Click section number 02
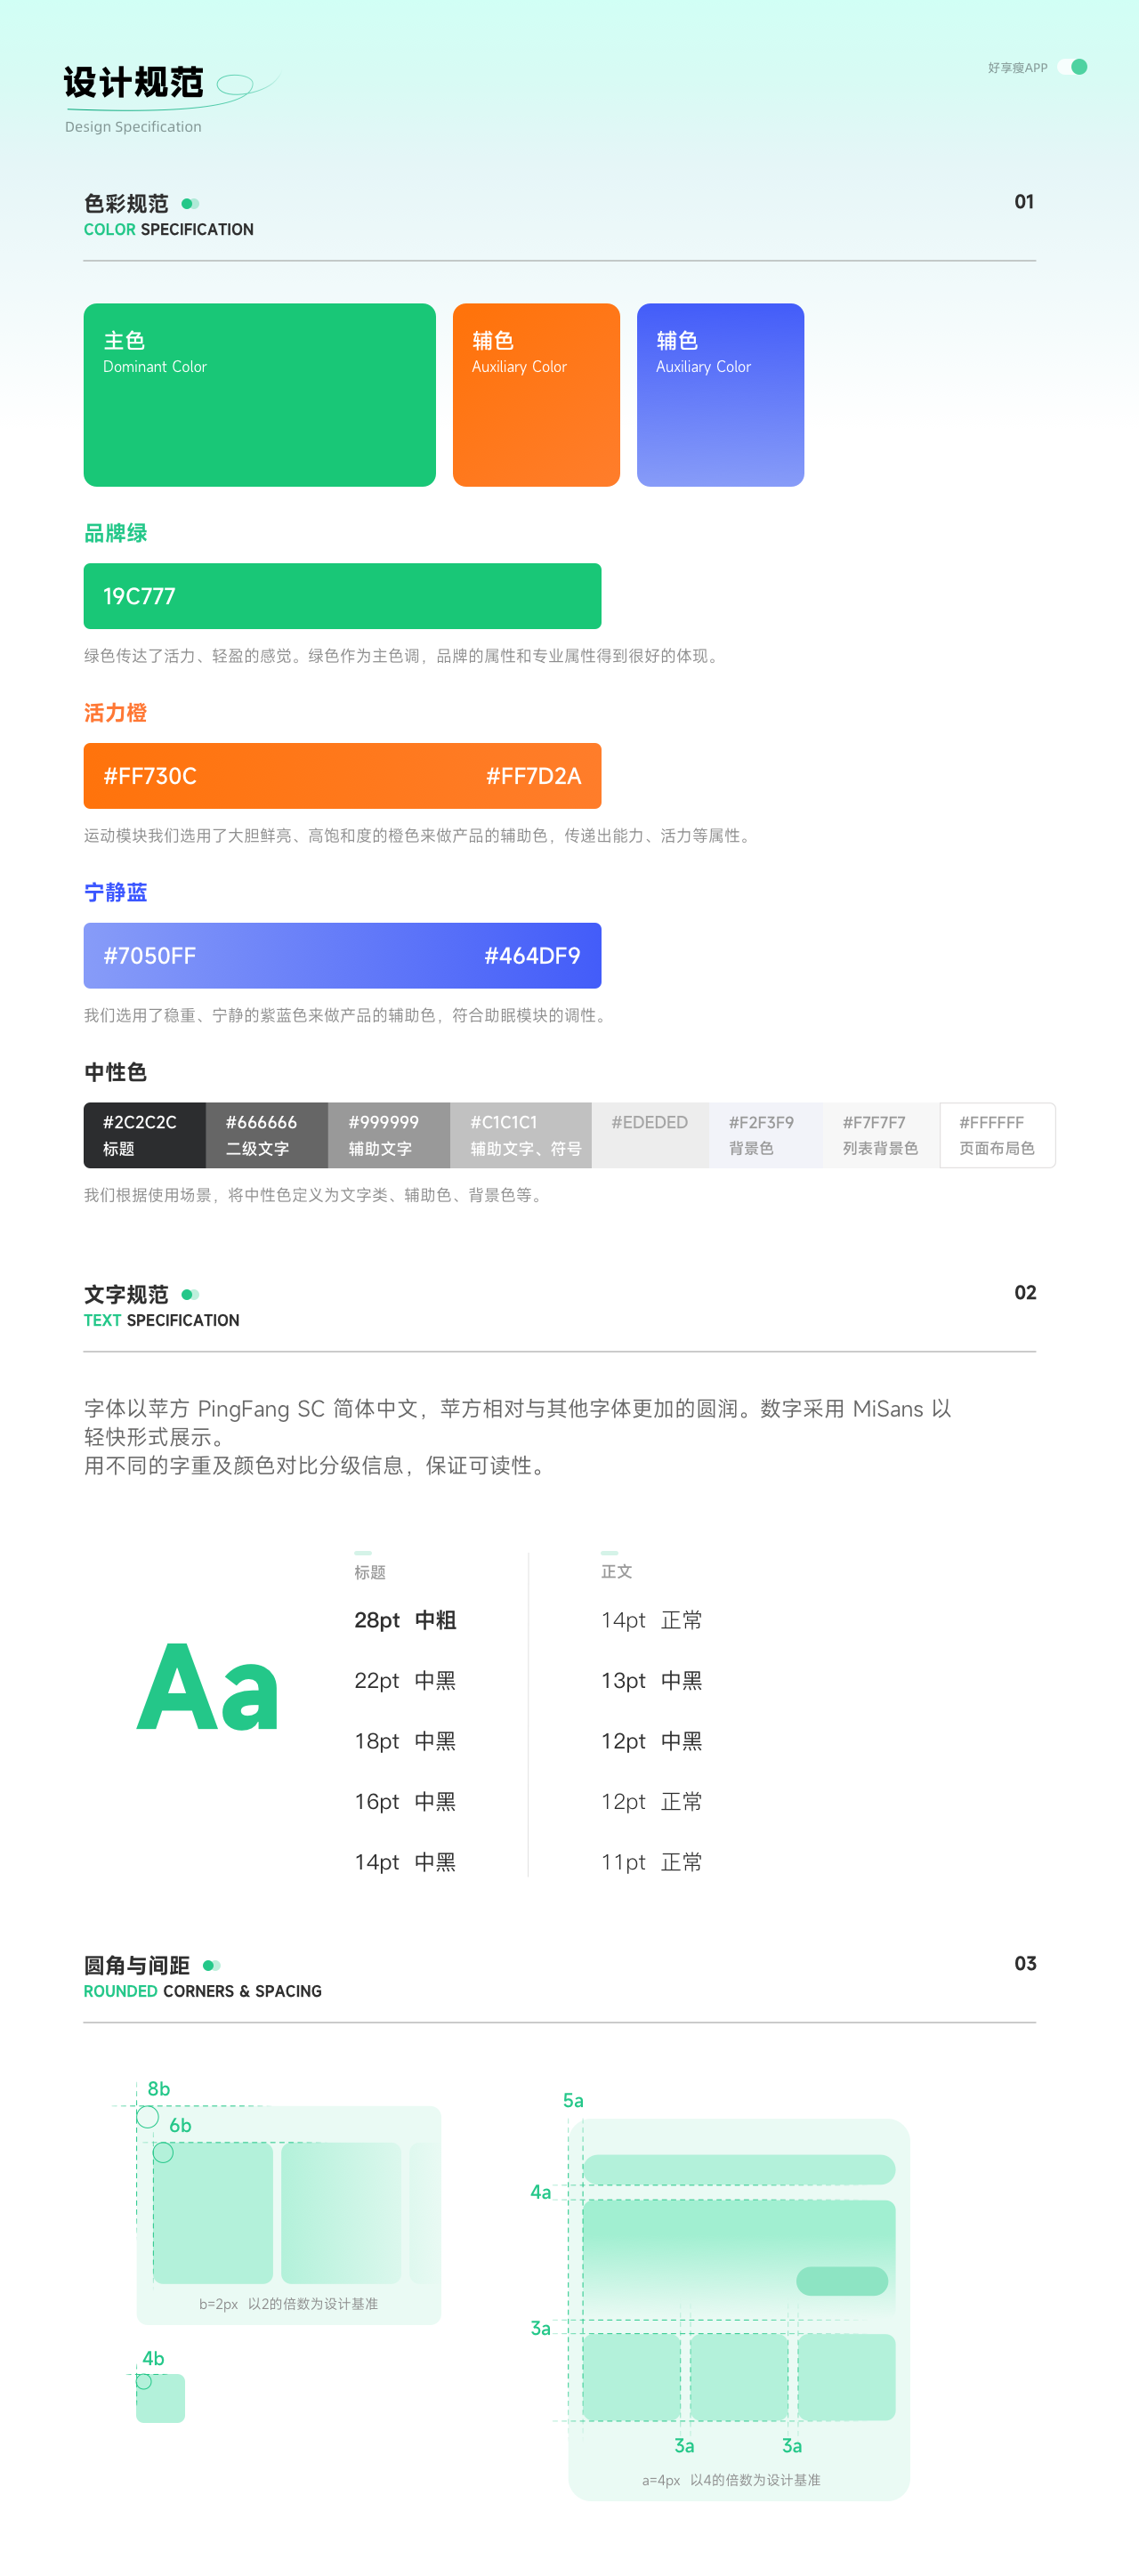This screenshot has height=2576, width=1139. (x=1025, y=1293)
